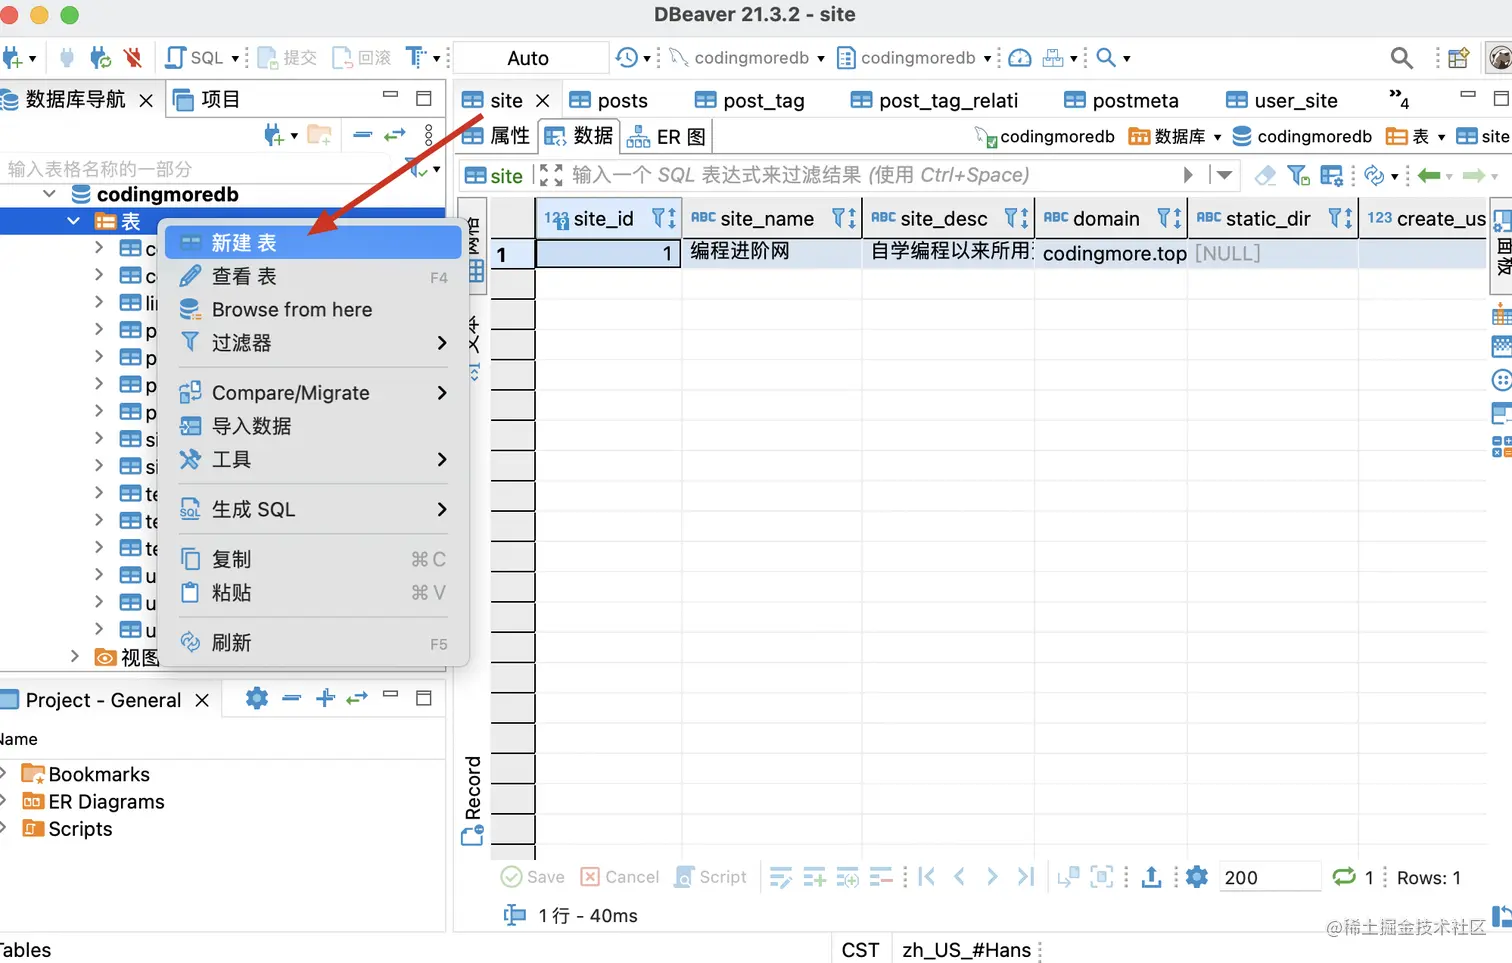The height and width of the screenshot is (963, 1512).
Task: Click the green back arrow
Action: coord(1429,175)
